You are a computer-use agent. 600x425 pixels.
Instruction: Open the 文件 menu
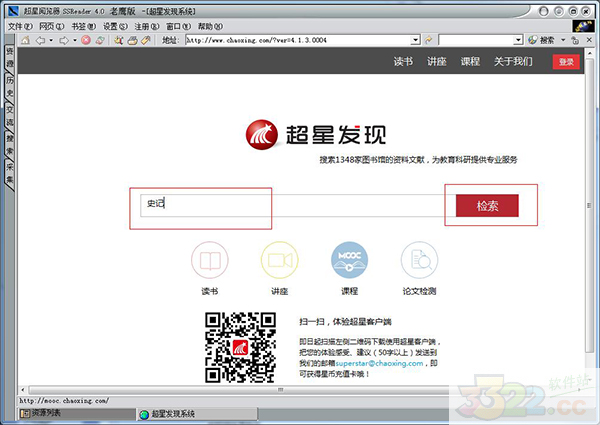pos(20,26)
